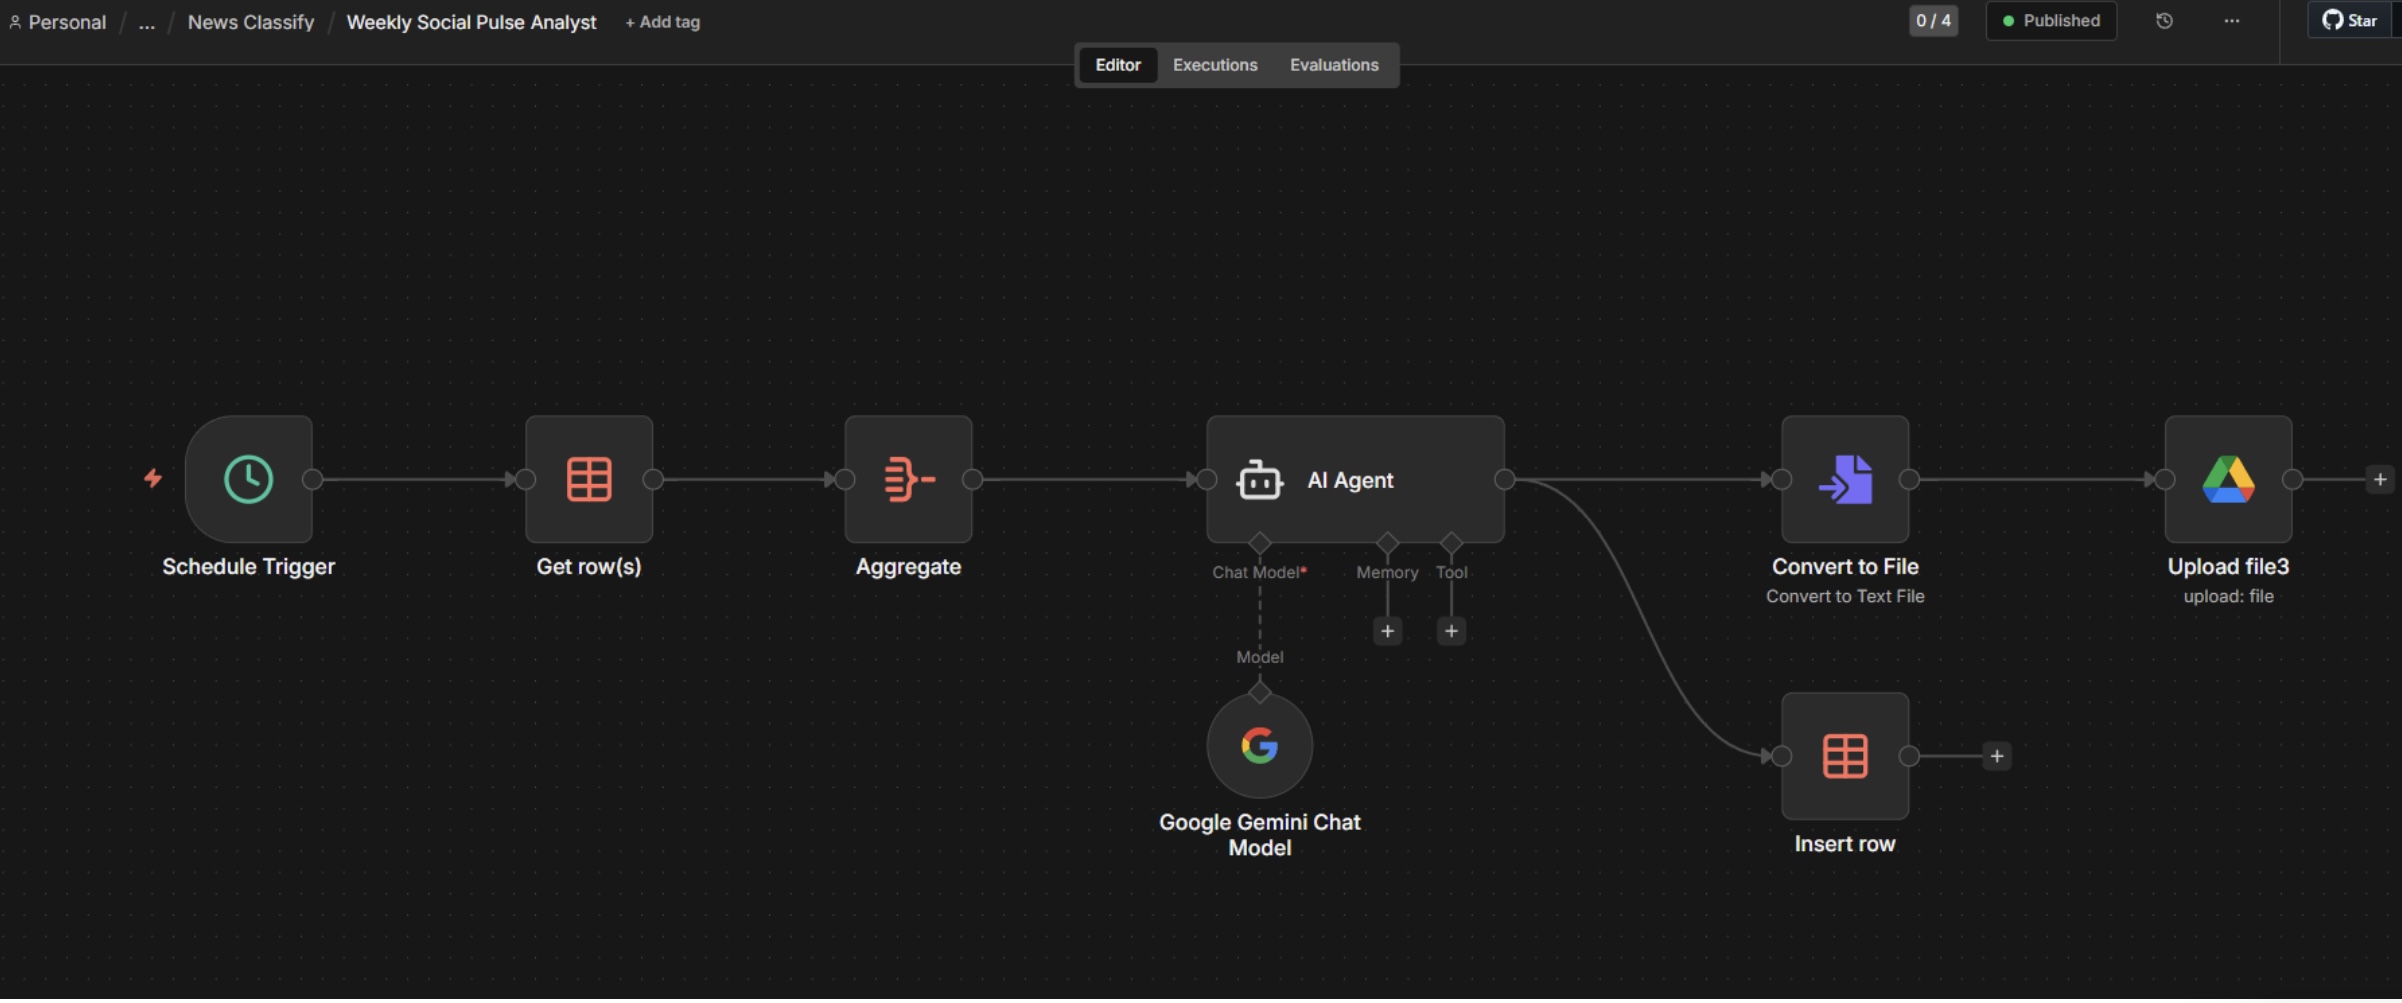Click the Published status button

2051,21
